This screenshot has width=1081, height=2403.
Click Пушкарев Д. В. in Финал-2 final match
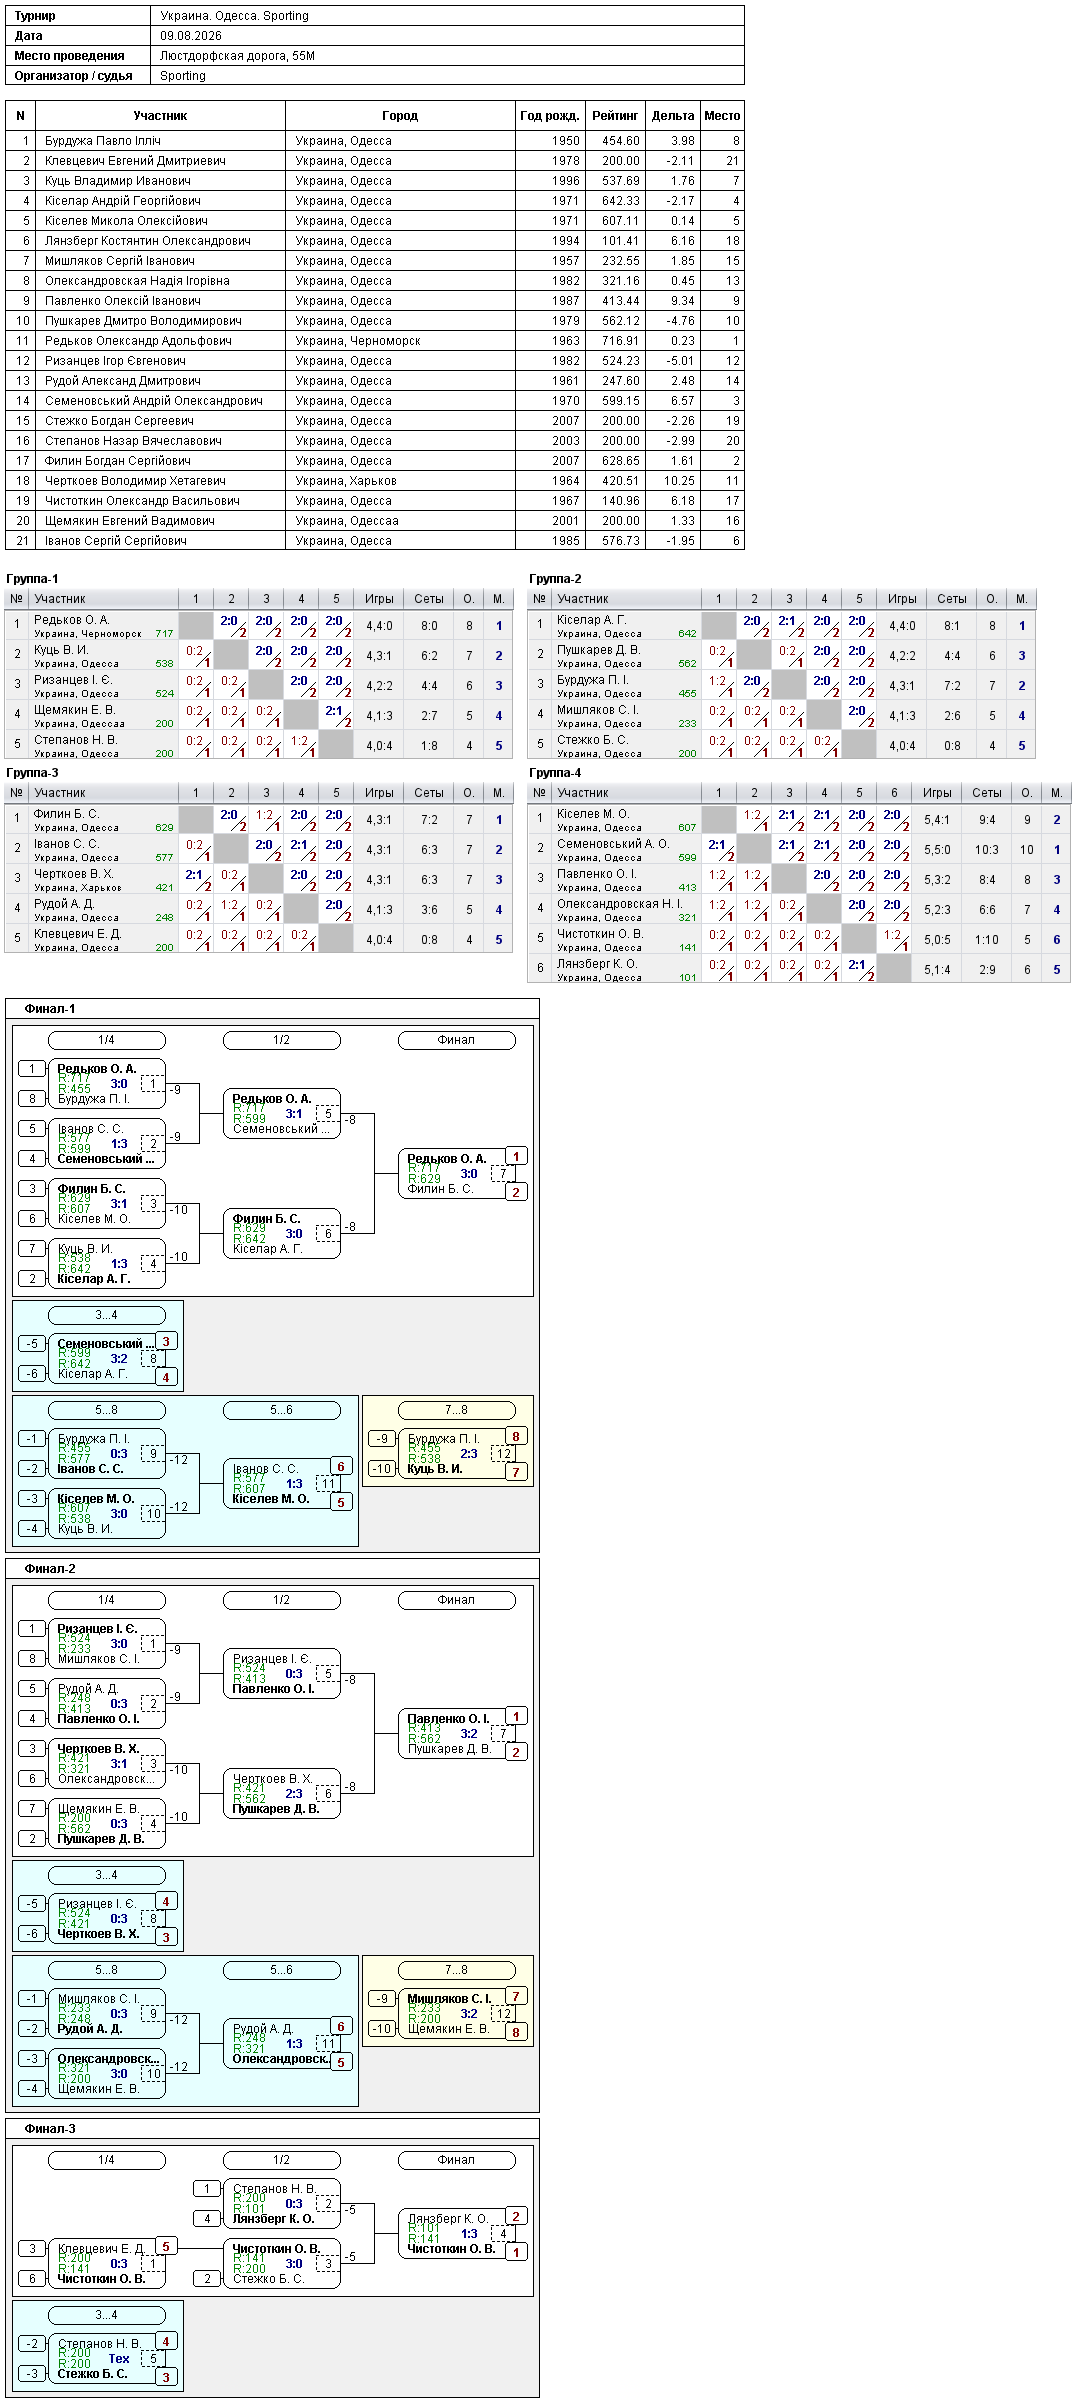pos(449,1749)
